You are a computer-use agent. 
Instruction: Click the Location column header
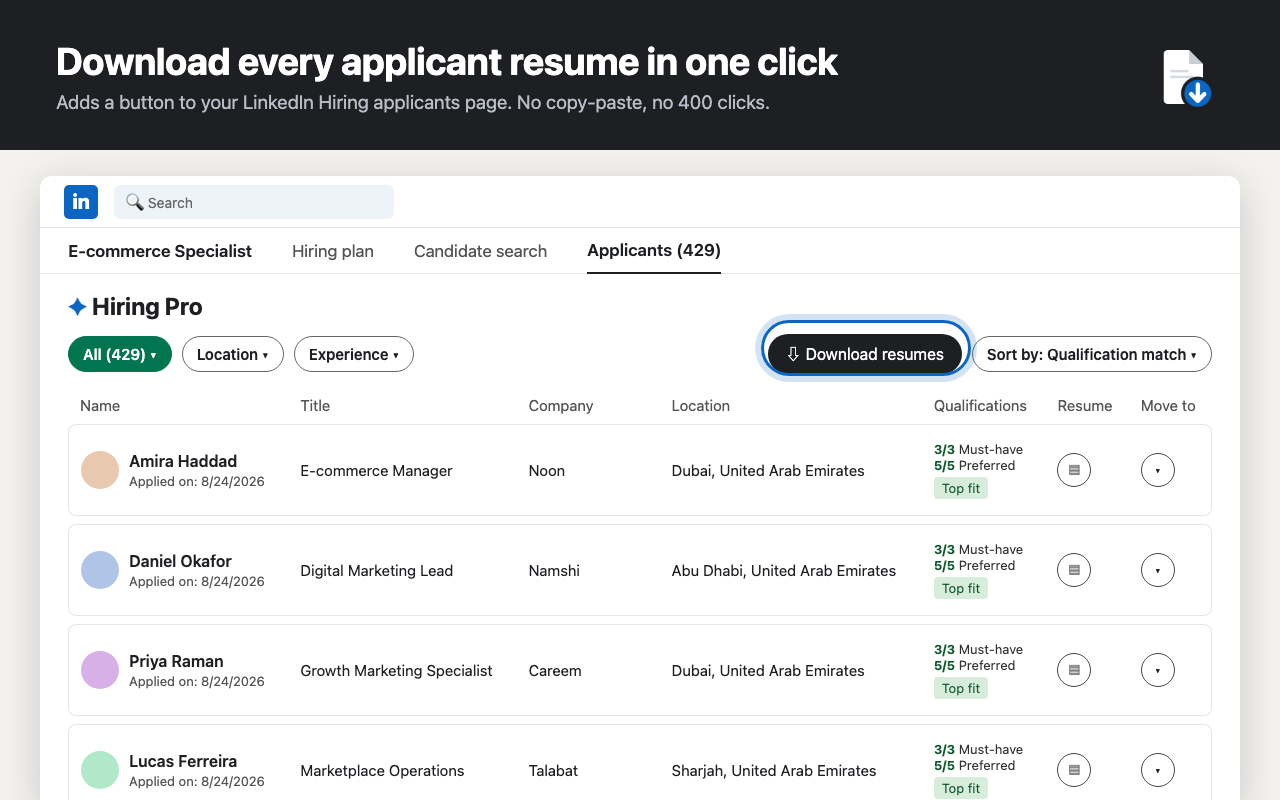[701, 405]
